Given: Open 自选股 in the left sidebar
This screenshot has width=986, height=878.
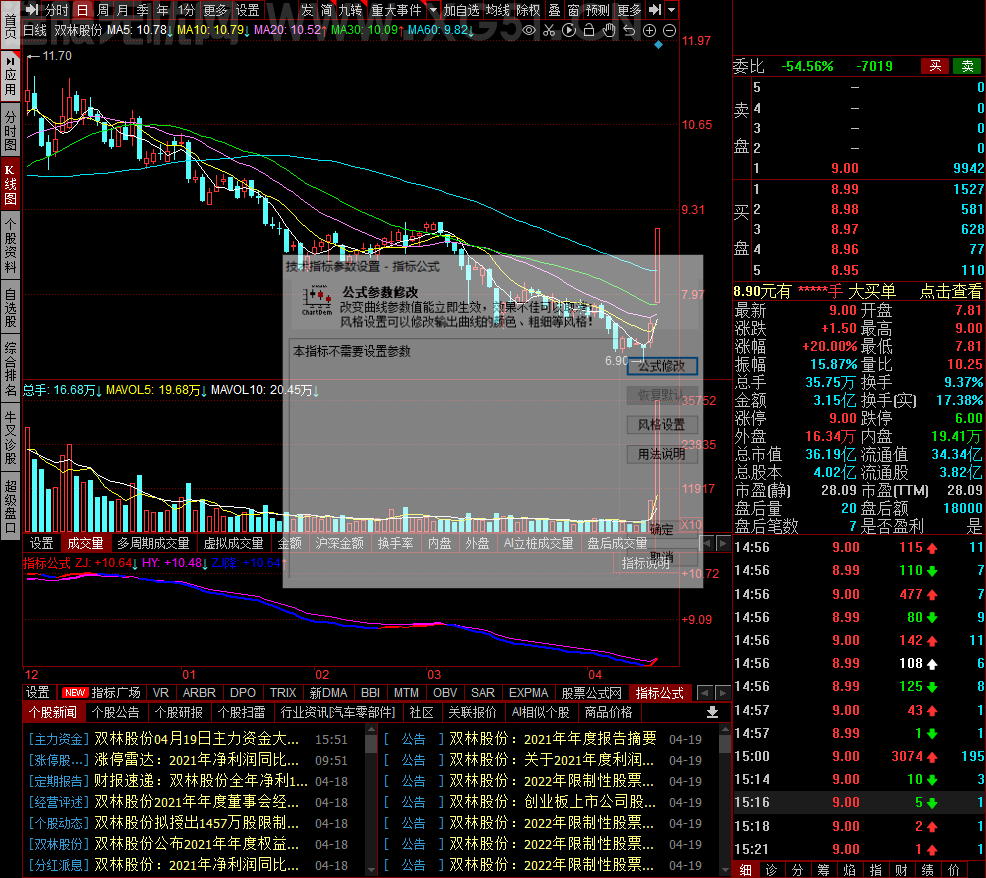Looking at the screenshot, I should (11, 307).
